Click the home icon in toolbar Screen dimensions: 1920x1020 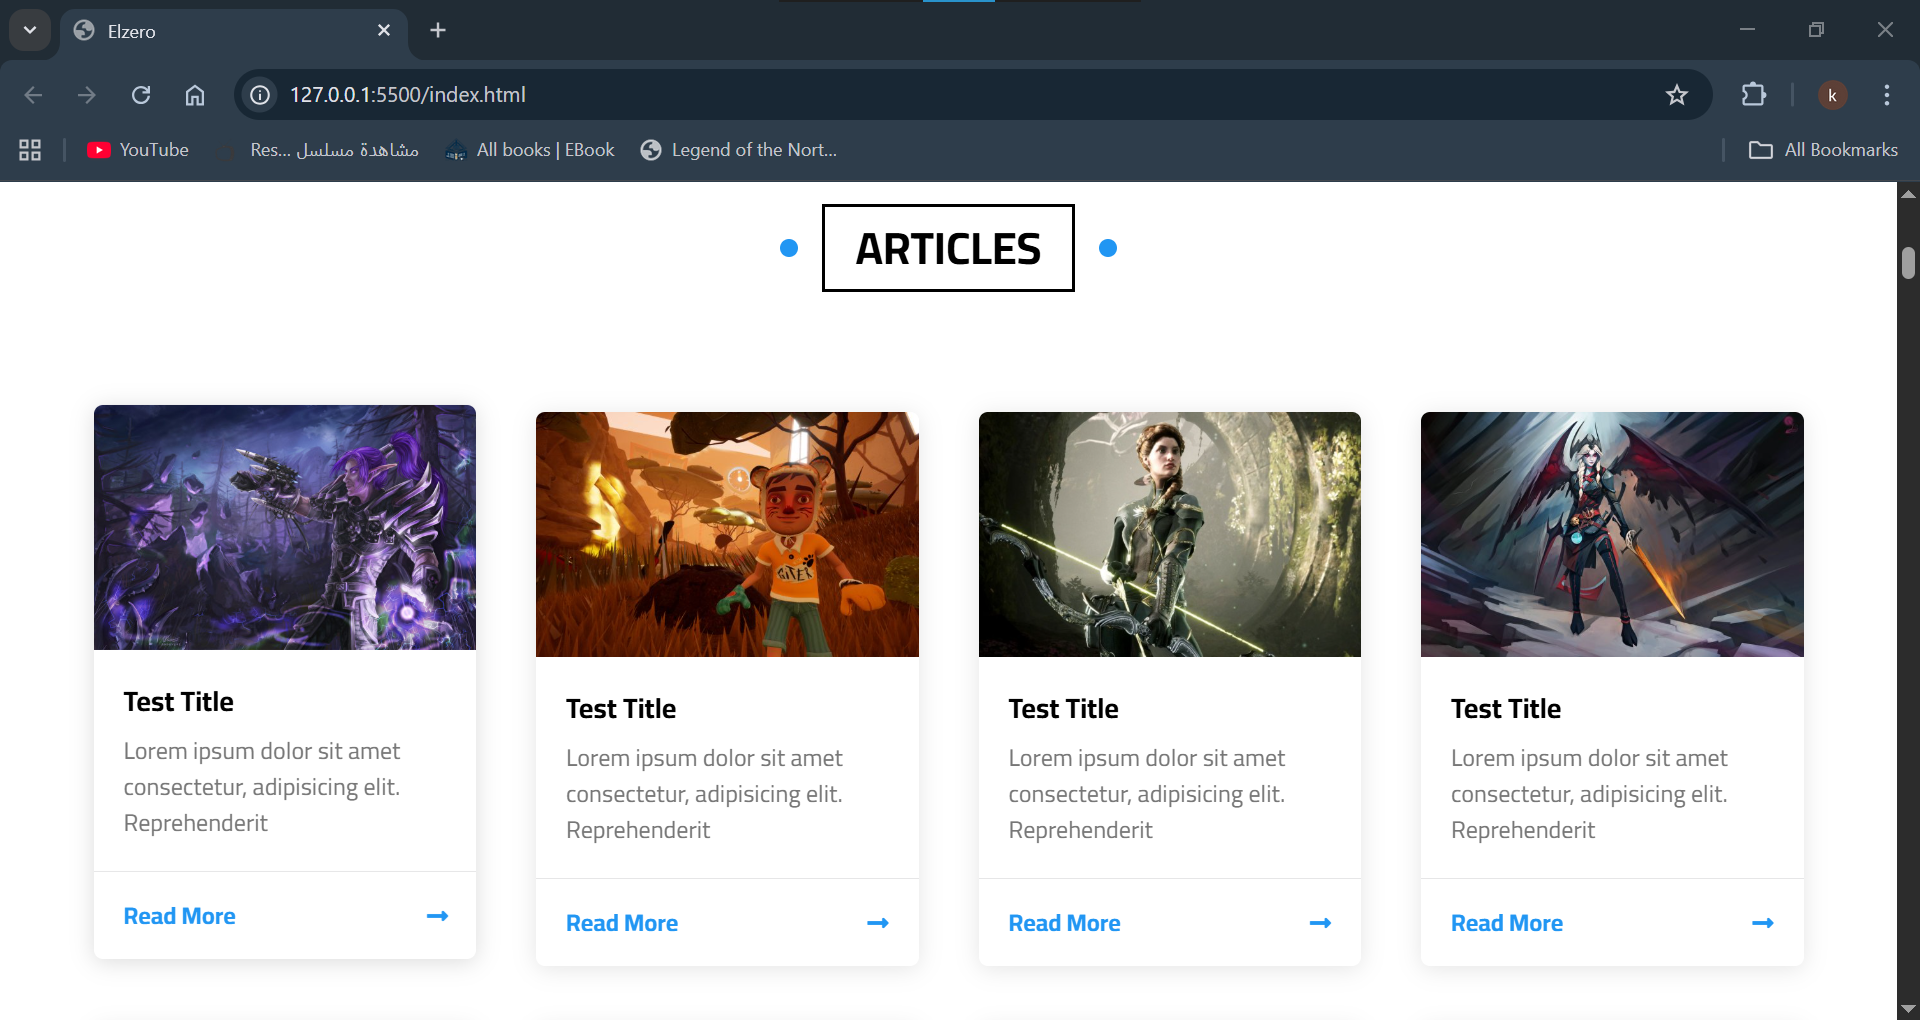195,95
